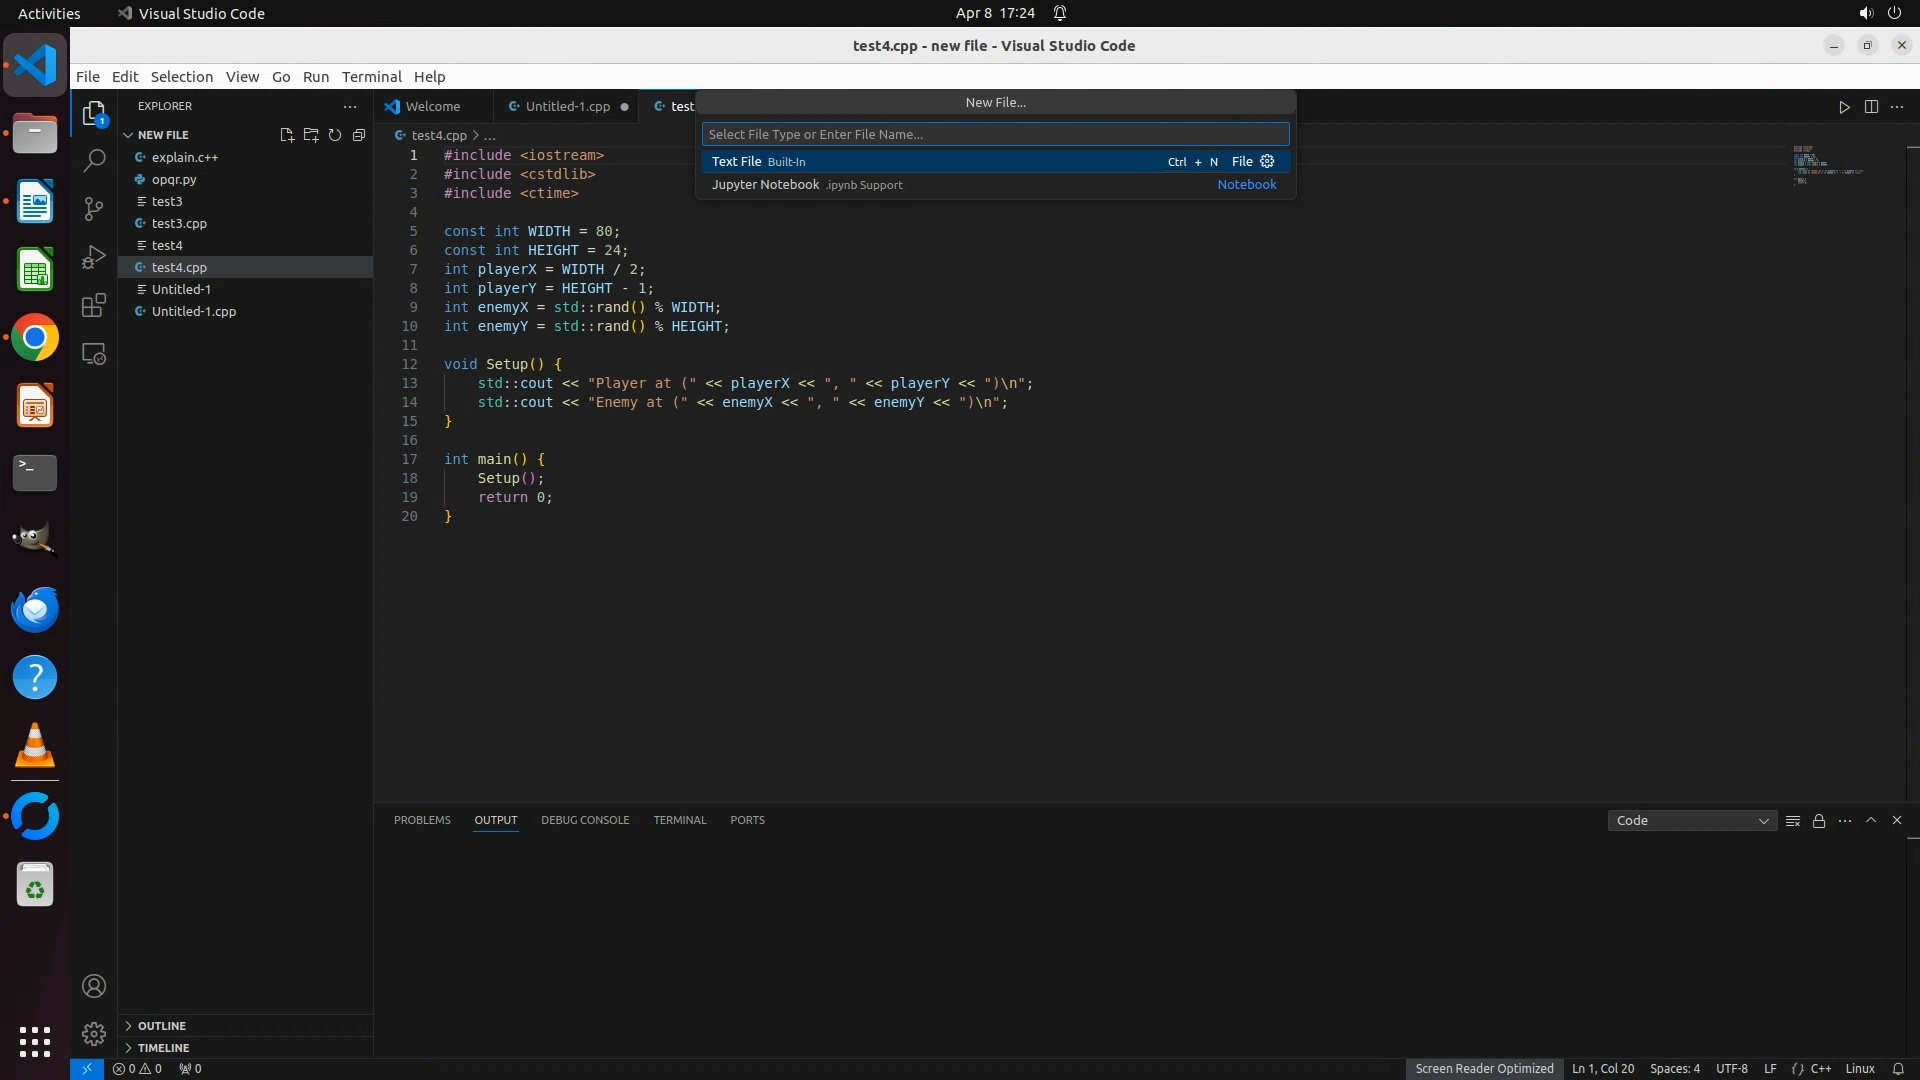Select the Jupyter Notebook file type
The height and width of the screenshot is (1080, 1920).
coord(766,185)
